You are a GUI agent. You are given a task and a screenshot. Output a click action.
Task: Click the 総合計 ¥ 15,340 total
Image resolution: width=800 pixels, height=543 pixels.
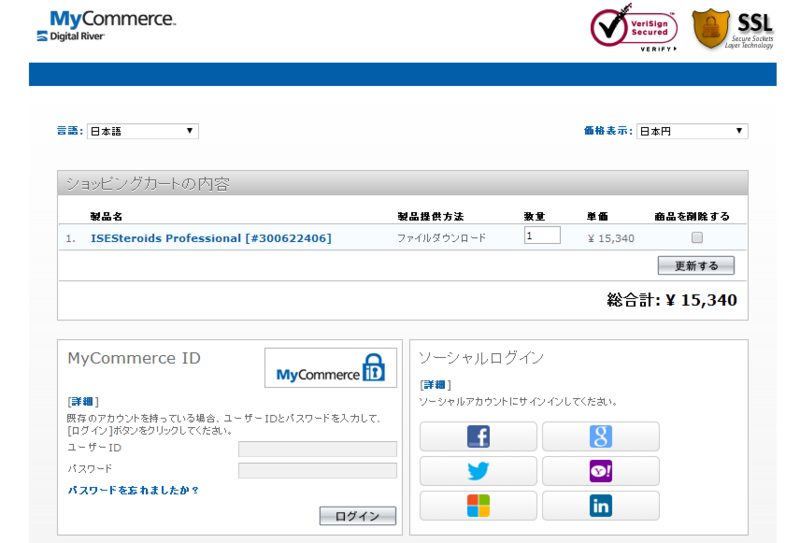pos(672,300)
